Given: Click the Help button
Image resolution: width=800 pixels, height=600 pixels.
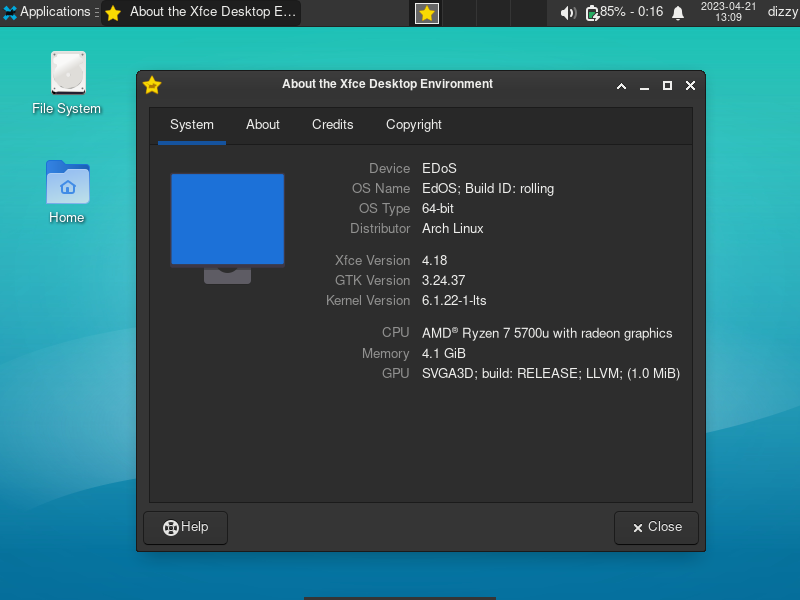Looking at the screenshot, I should click(186, 528).
